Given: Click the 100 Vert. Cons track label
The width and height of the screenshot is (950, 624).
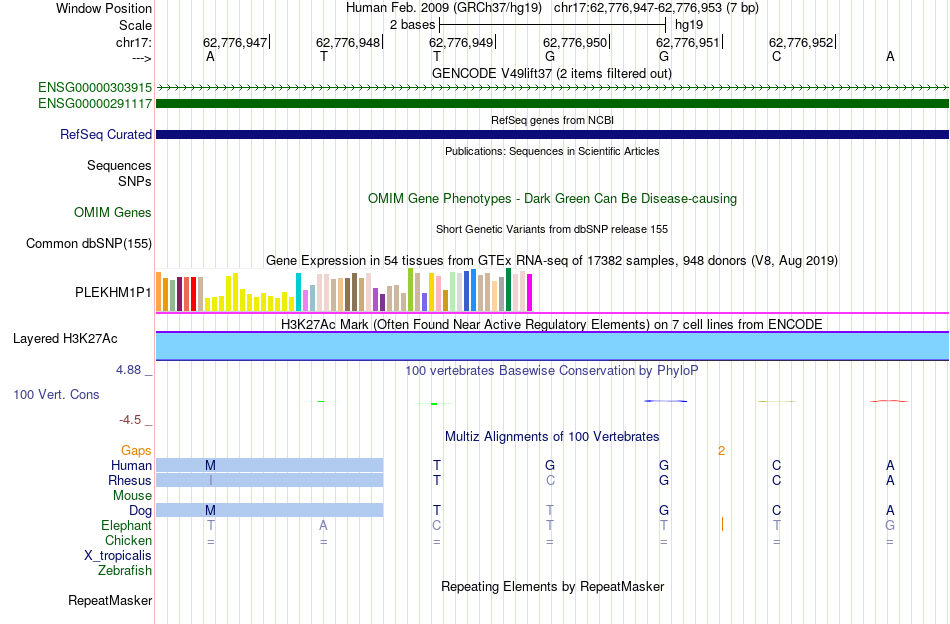Looking at the screenshot, I should (x=56, y=394).
